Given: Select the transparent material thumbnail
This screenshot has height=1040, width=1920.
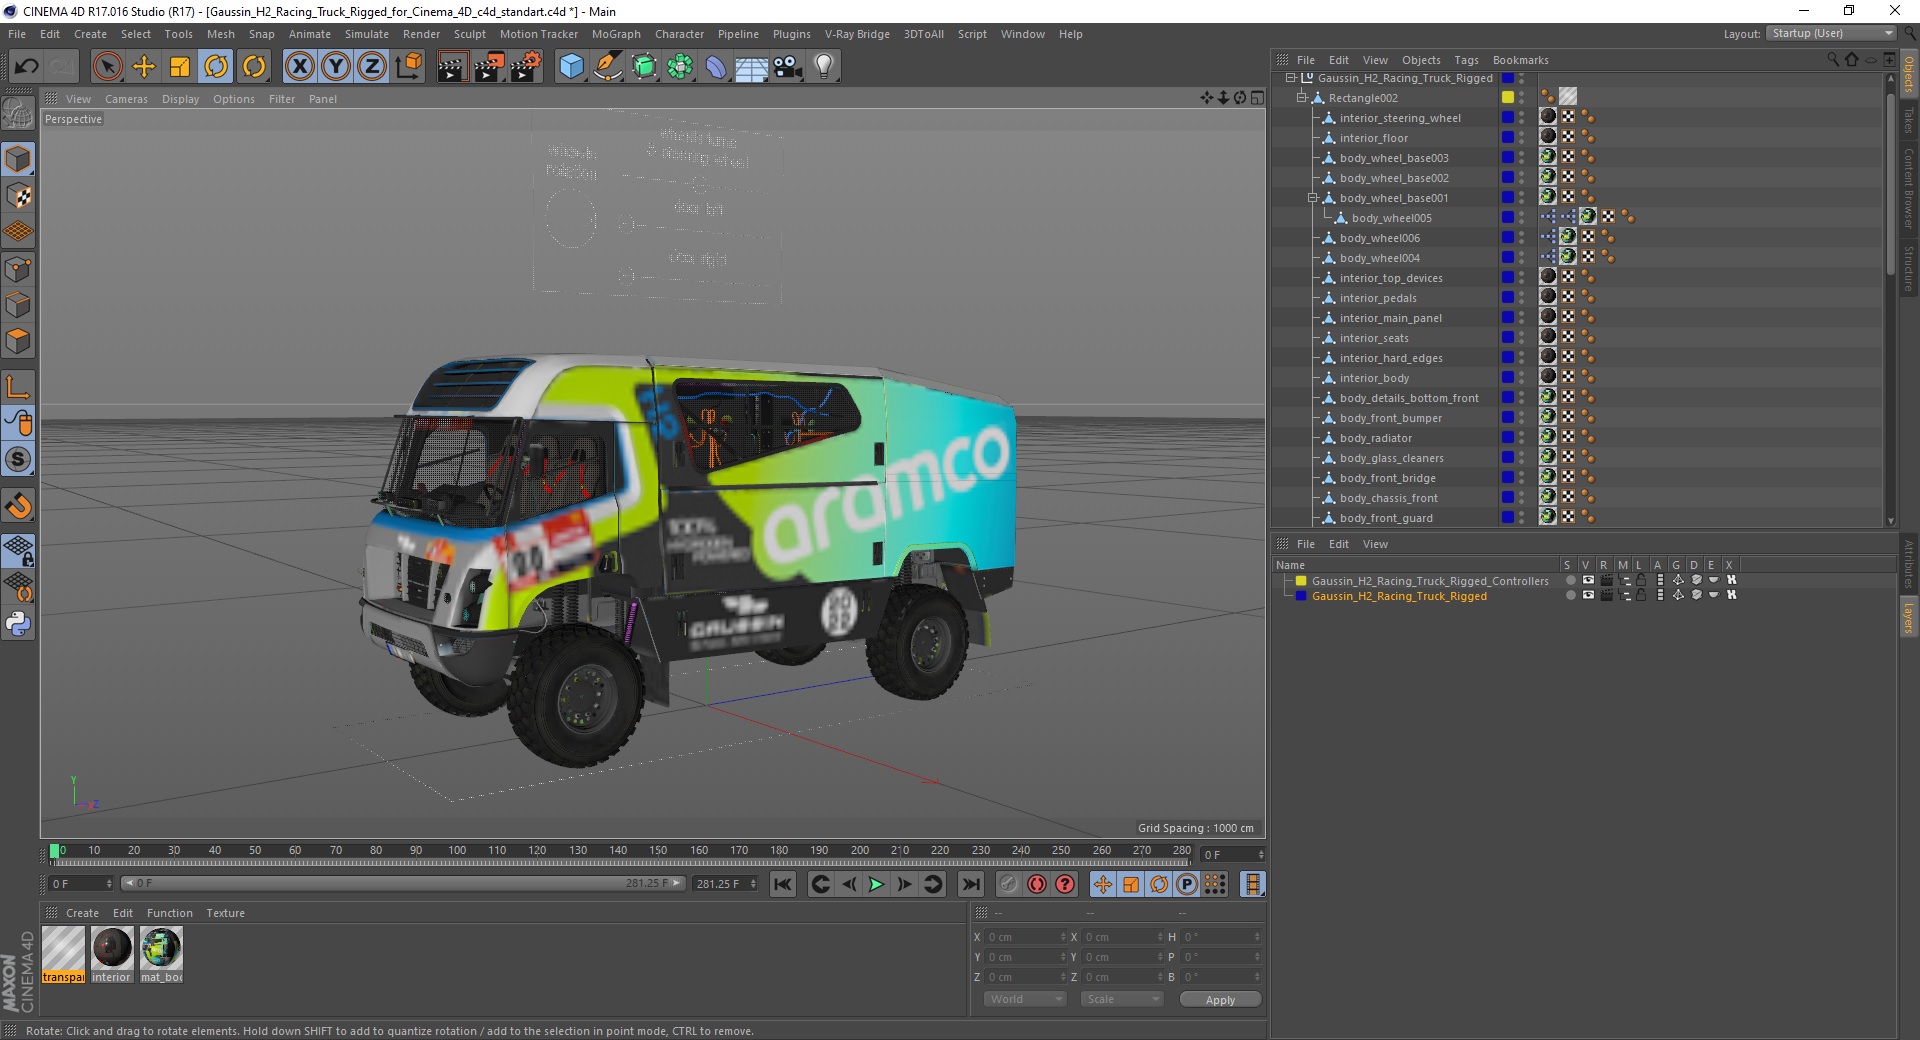Looking at the screenshot, I should coord(63,954).
